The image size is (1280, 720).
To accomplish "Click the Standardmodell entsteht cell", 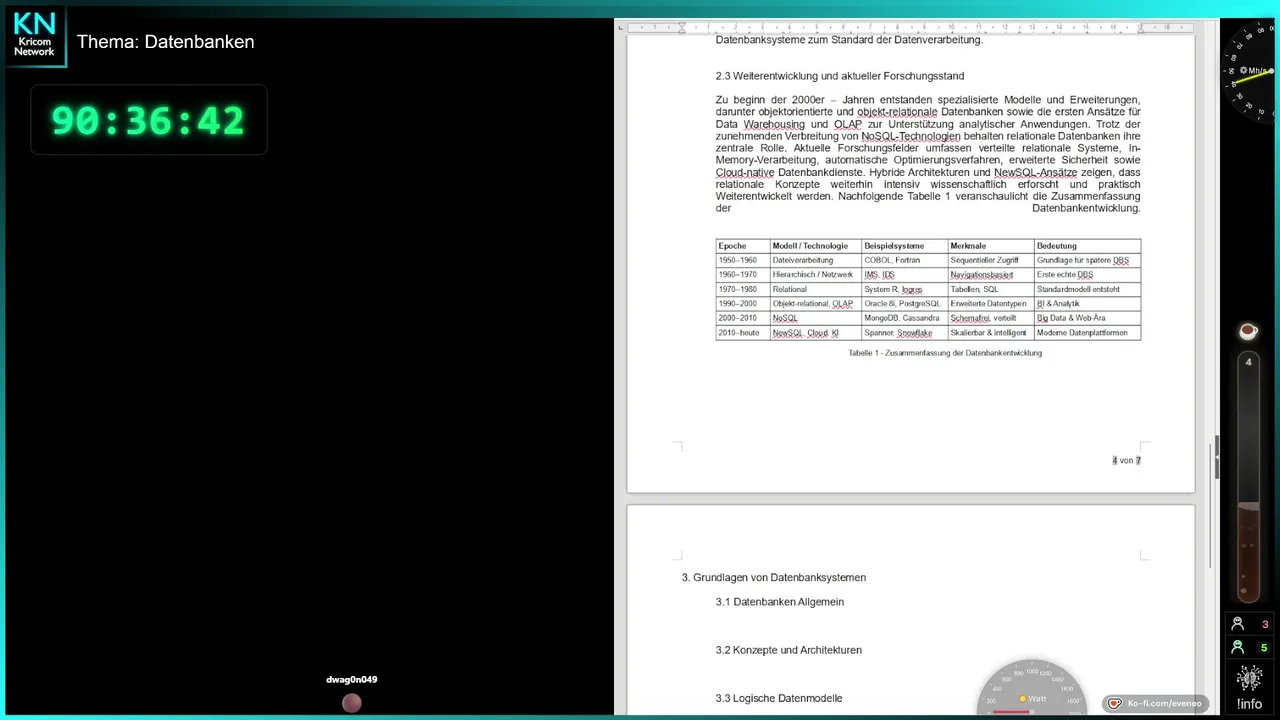I will [x=1087, y=289].
